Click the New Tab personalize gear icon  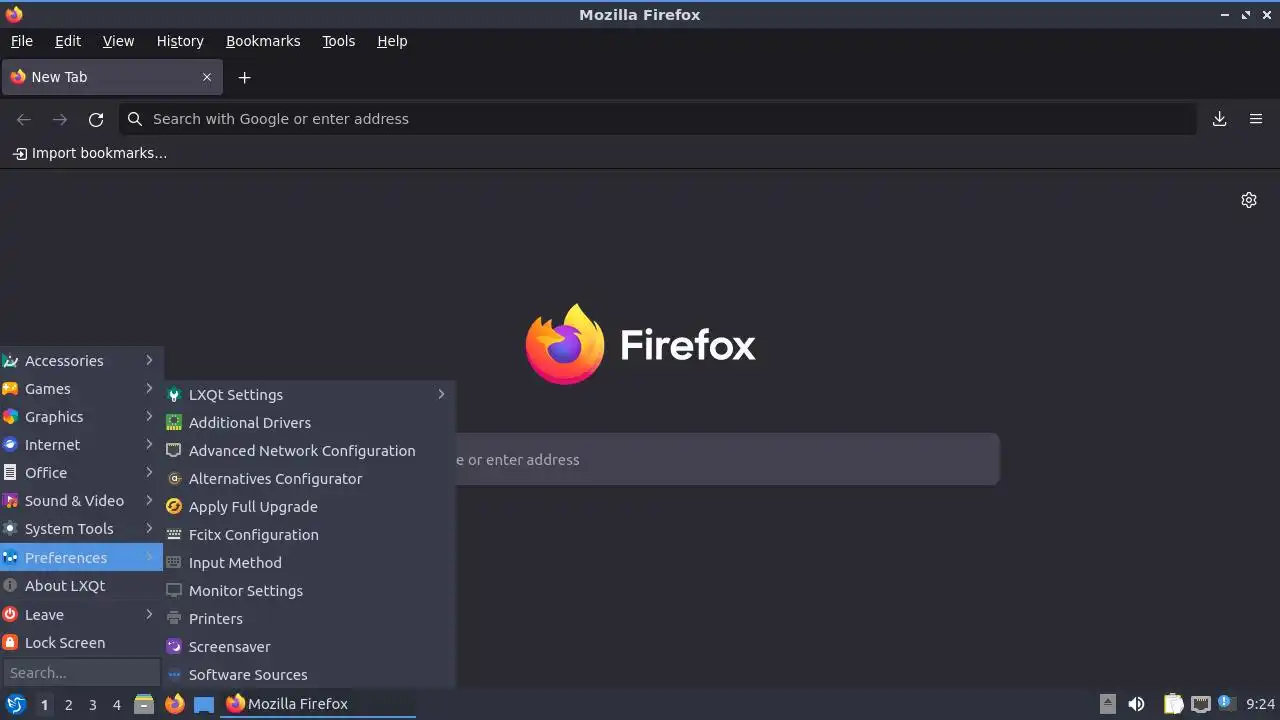pyautogui.click(x=1249, y=200)
